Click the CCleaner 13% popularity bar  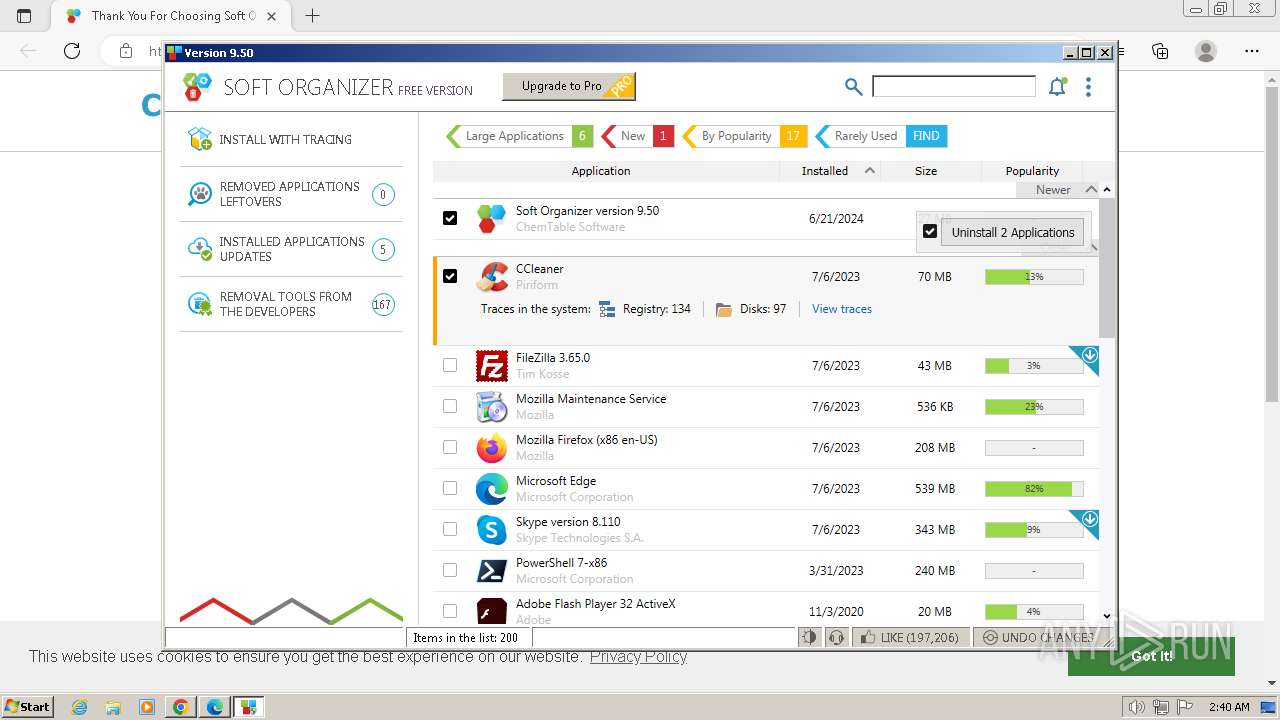1034,277
